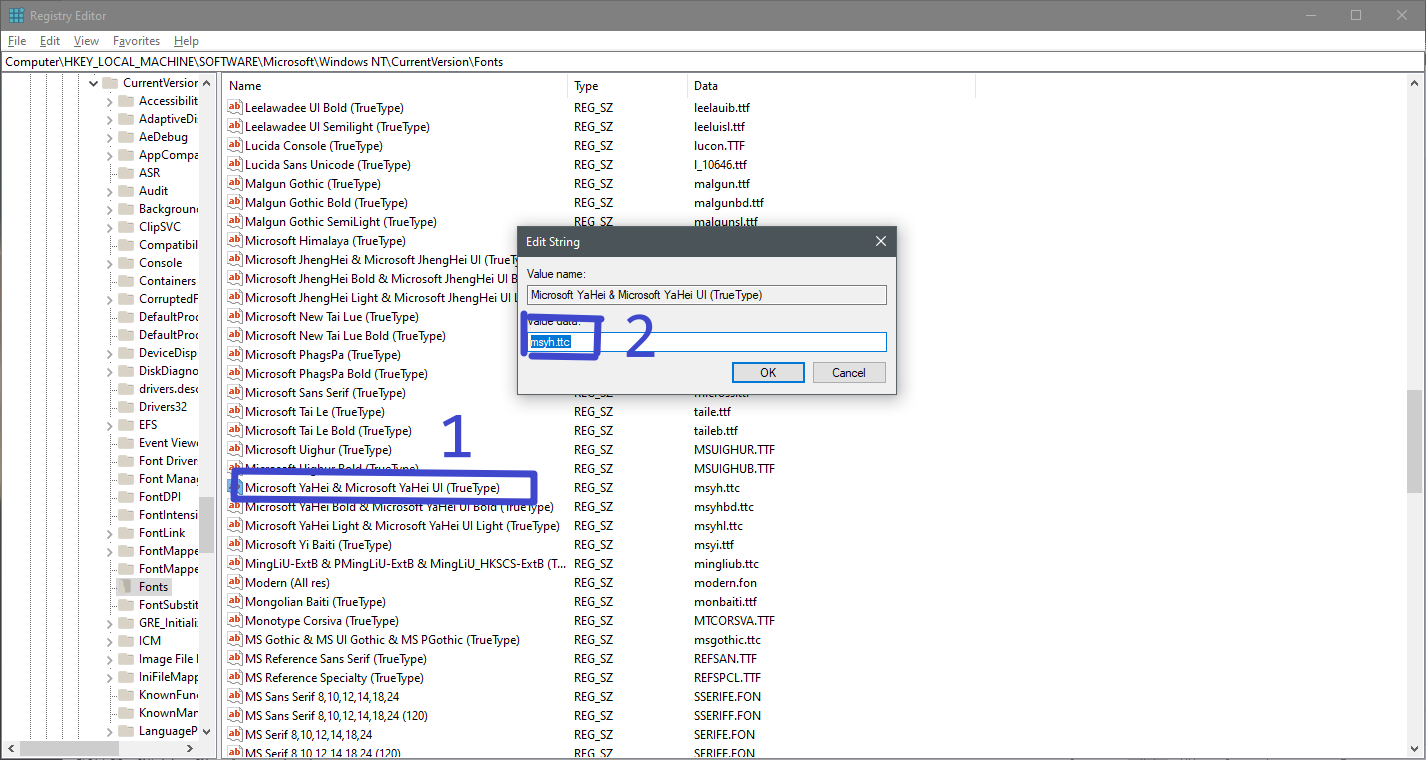Image resolution: width=1426 pixels, height=760 pixels.
Task: Click the Modern (All res) value icon
Action: 235,583
